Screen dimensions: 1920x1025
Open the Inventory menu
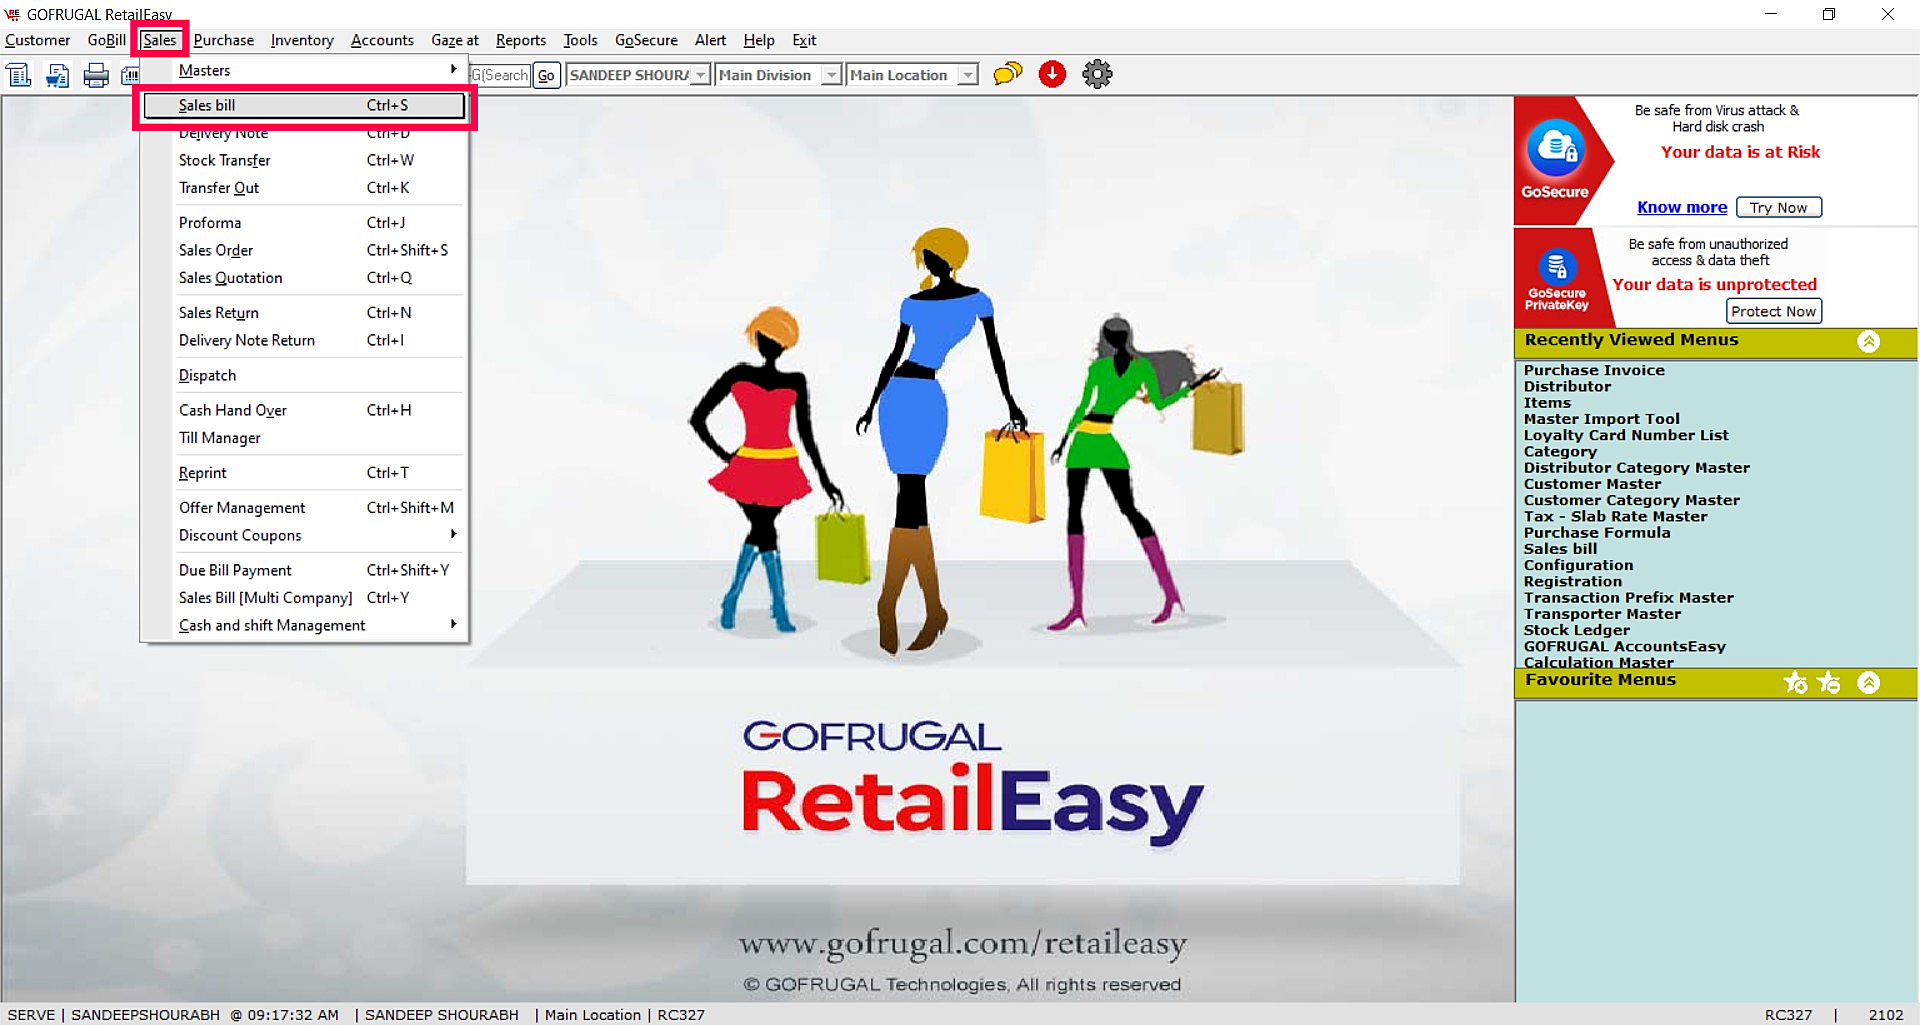(x=302, y=40)
